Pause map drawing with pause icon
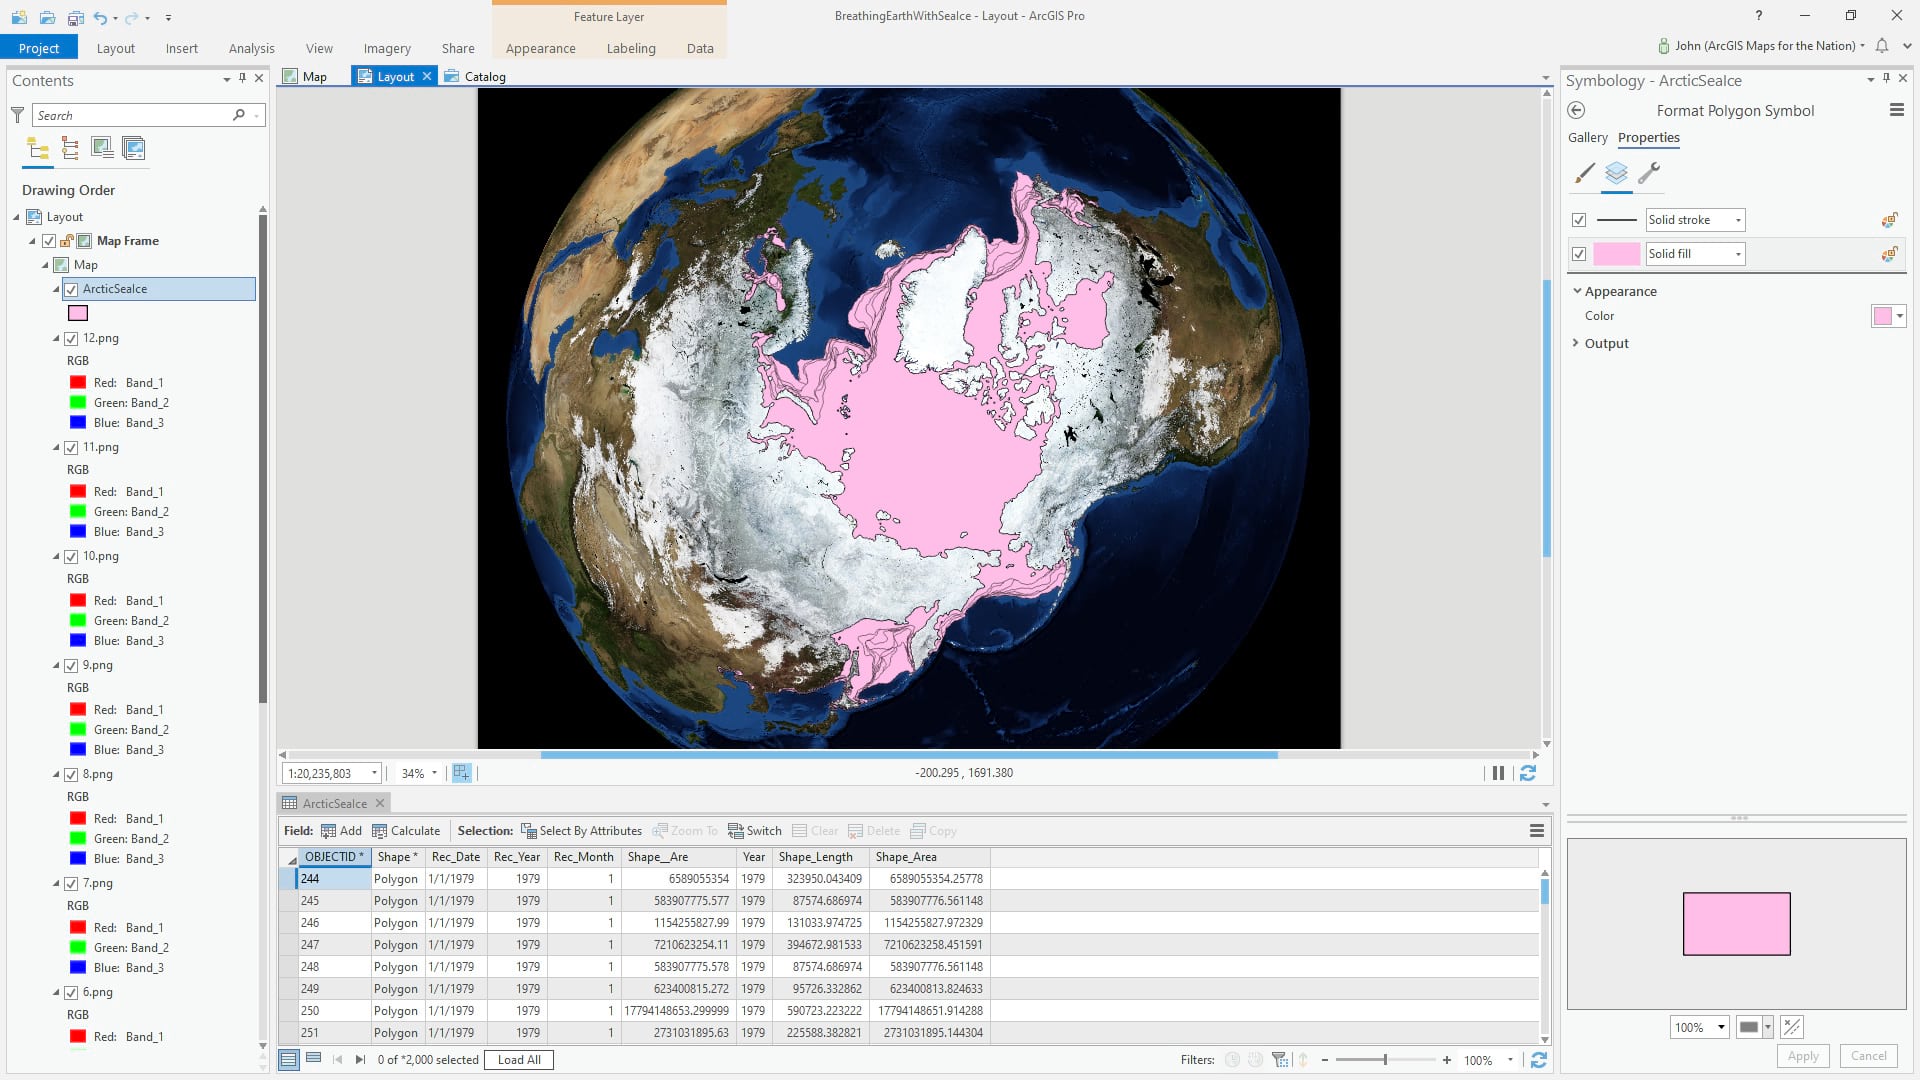The width and height of the screenshot is (1920, 1080). 1498,773
